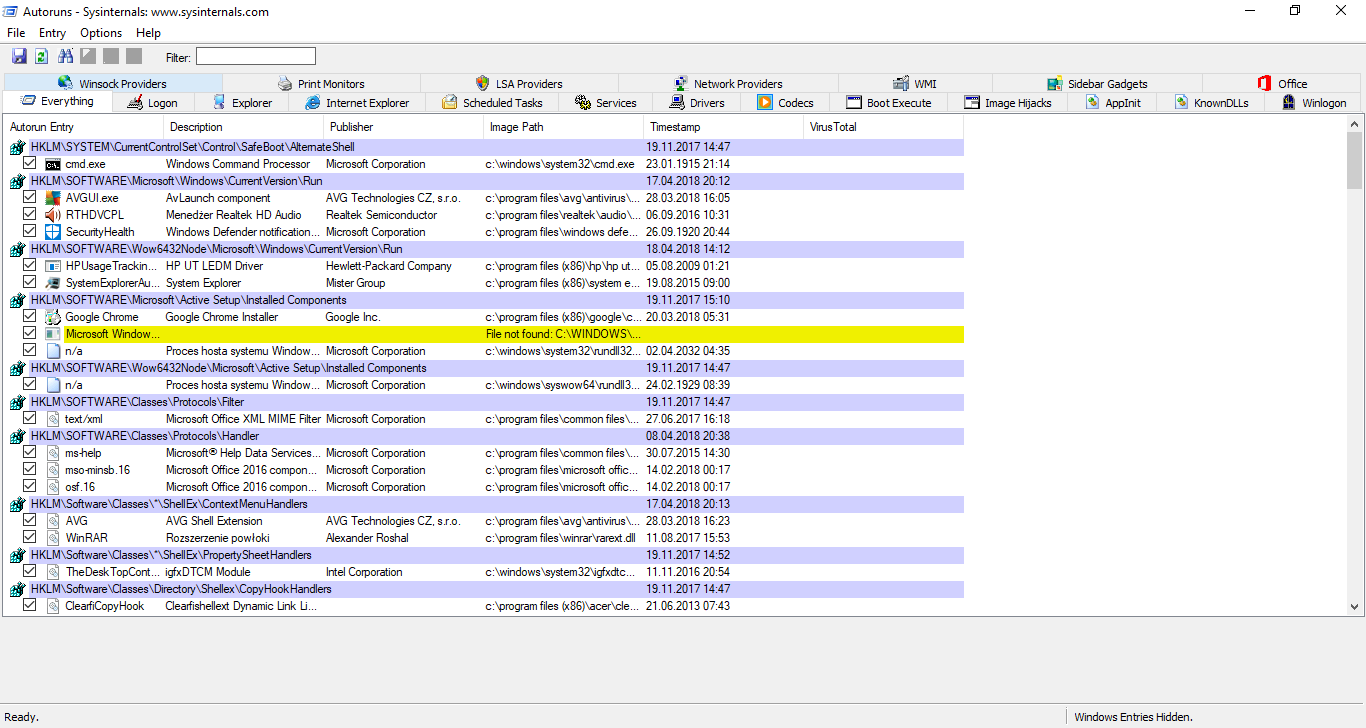Switch to the WMI tab
The height and width of the screenshot is (728, 1366).
pos(914,84)
